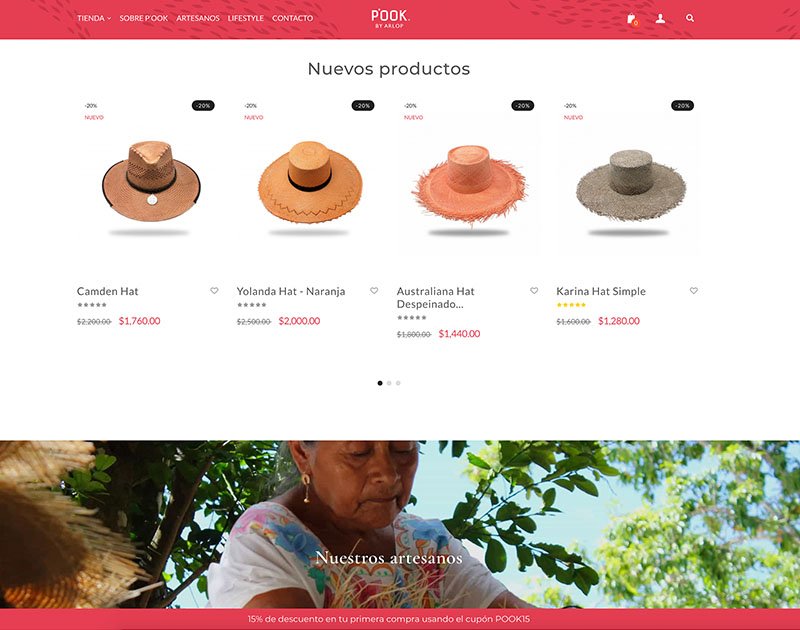Expand the Tienda dropdown menu
This screenshot has width=800, height=630.
[x=94, y=18]
